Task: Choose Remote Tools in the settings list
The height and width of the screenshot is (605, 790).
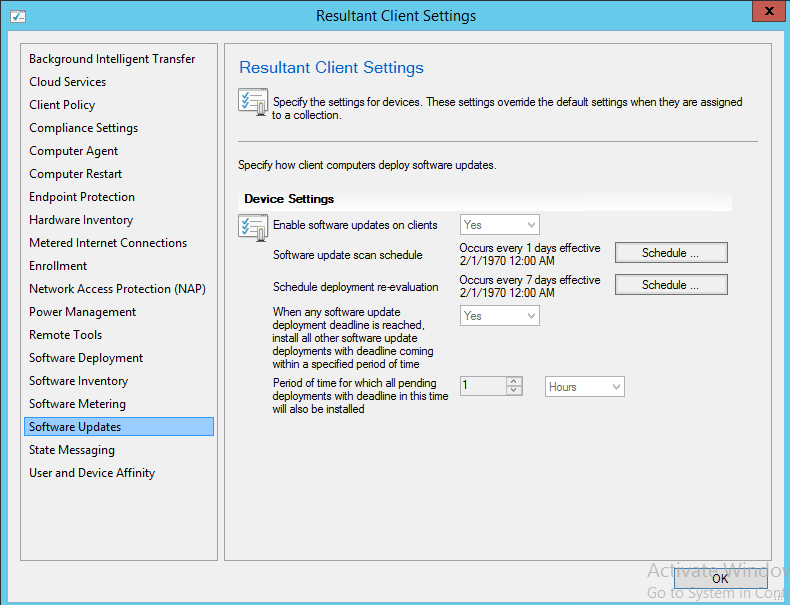Action: (x=66, y=335)
